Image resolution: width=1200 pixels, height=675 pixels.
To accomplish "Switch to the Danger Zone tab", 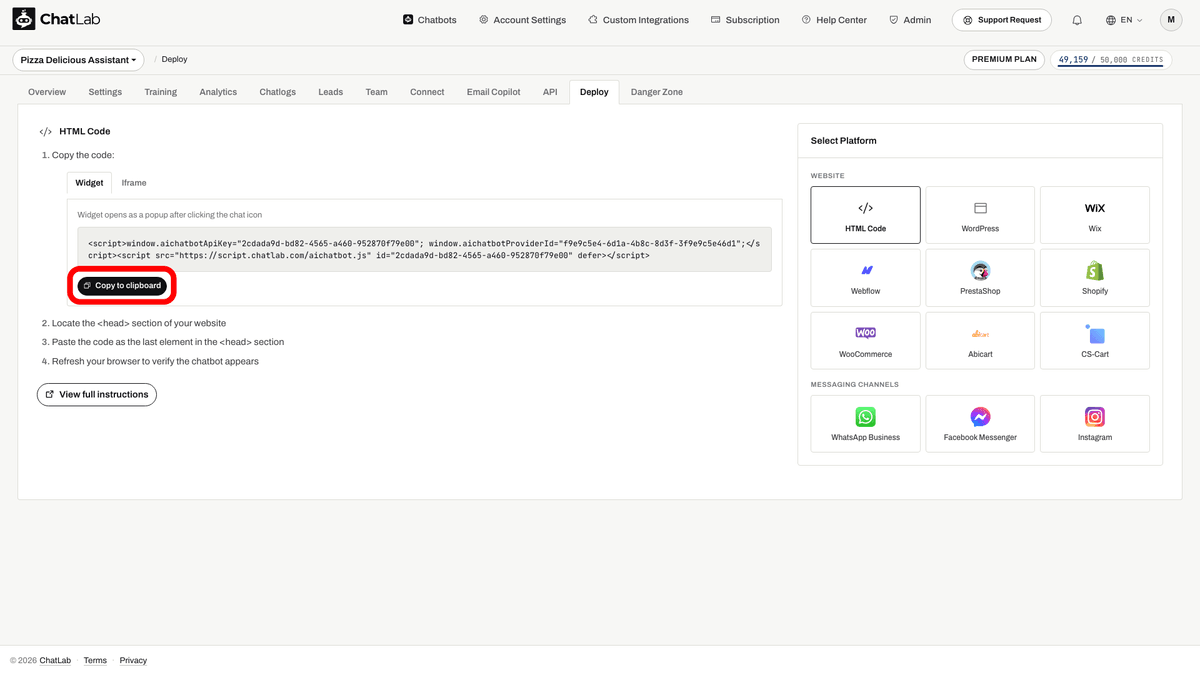I will (x=657, y=92).
